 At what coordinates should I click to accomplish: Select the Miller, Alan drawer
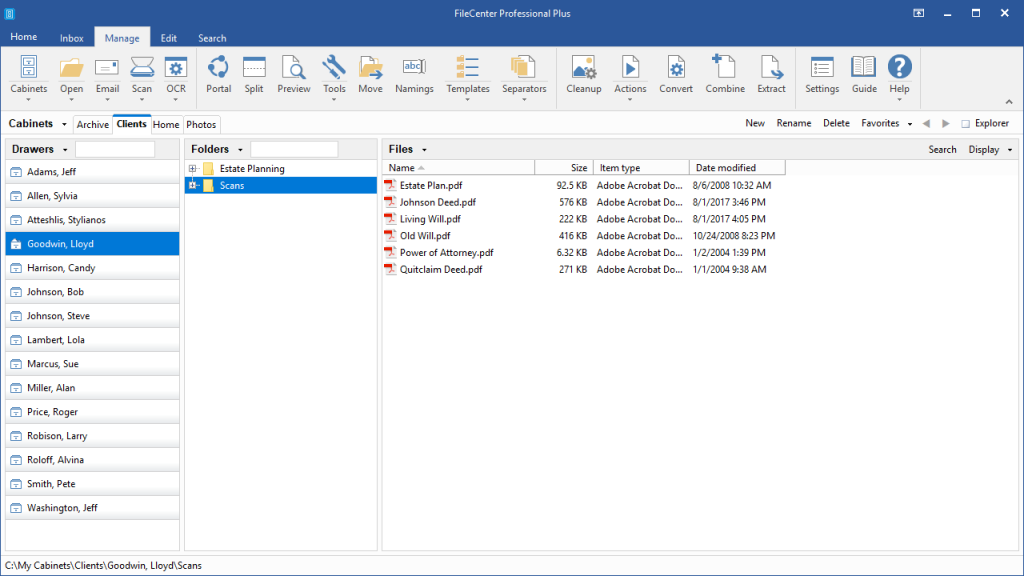[x=92, y=388]
